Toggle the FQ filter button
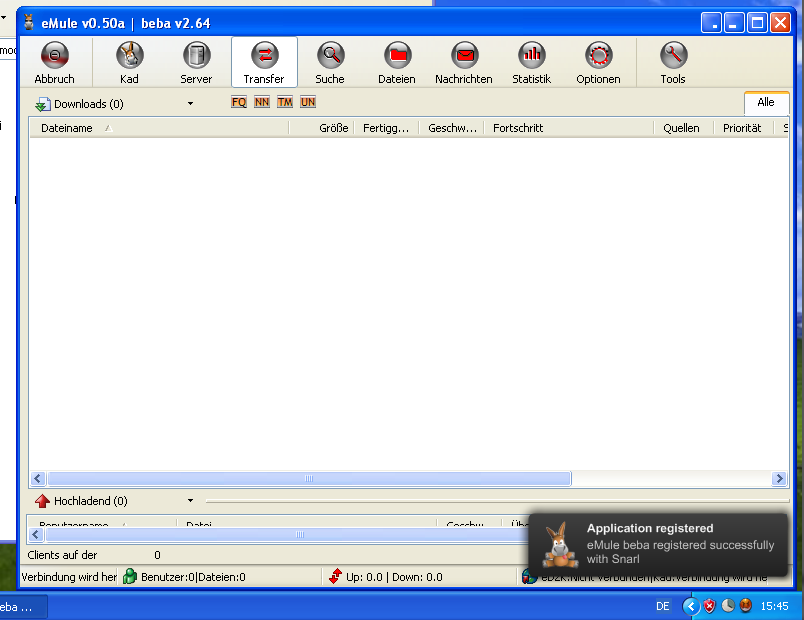Viewport: 804px width, 620px height. click(x=239, y=102)
